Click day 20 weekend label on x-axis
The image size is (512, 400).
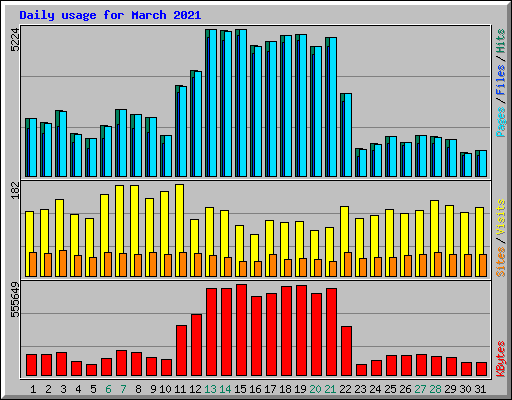point(315,389)
